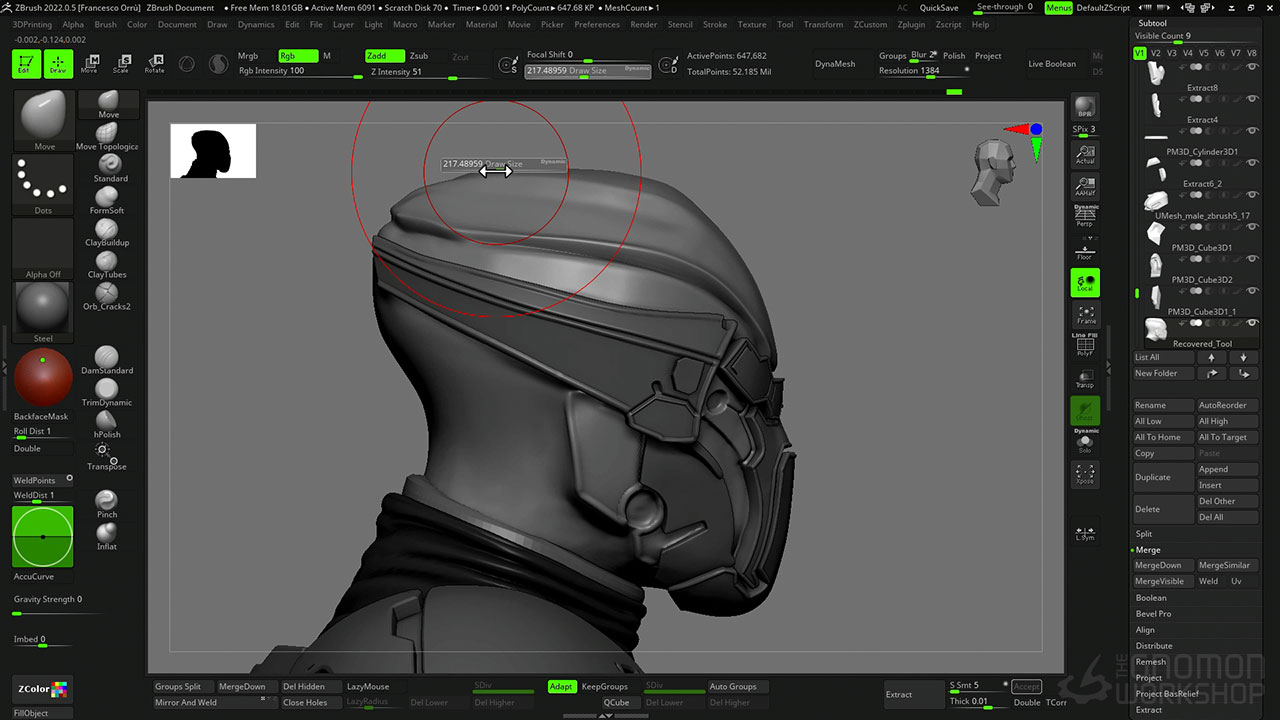The image size is (1280, 720).
Task: Click the silhouette thumbnail in viewport
Action: tap(213, 151)
